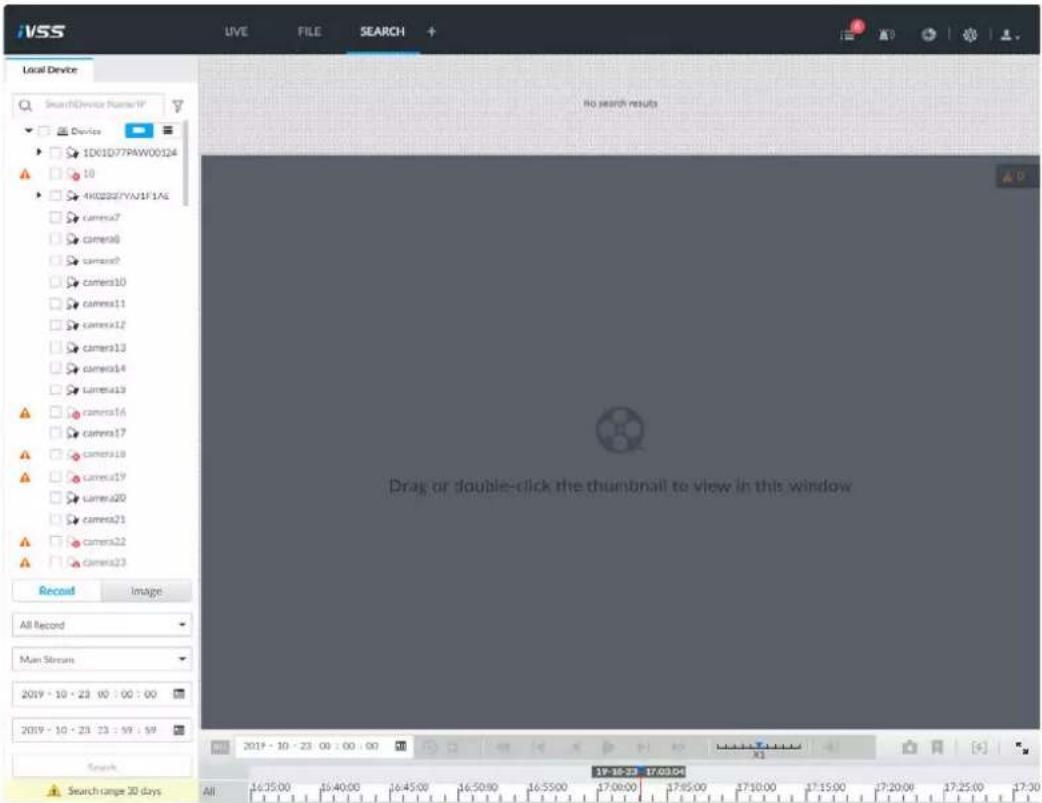Viewport: 1042px width, 803px height.
Task: Collapse the Device tree root
Action: (29, 130)
